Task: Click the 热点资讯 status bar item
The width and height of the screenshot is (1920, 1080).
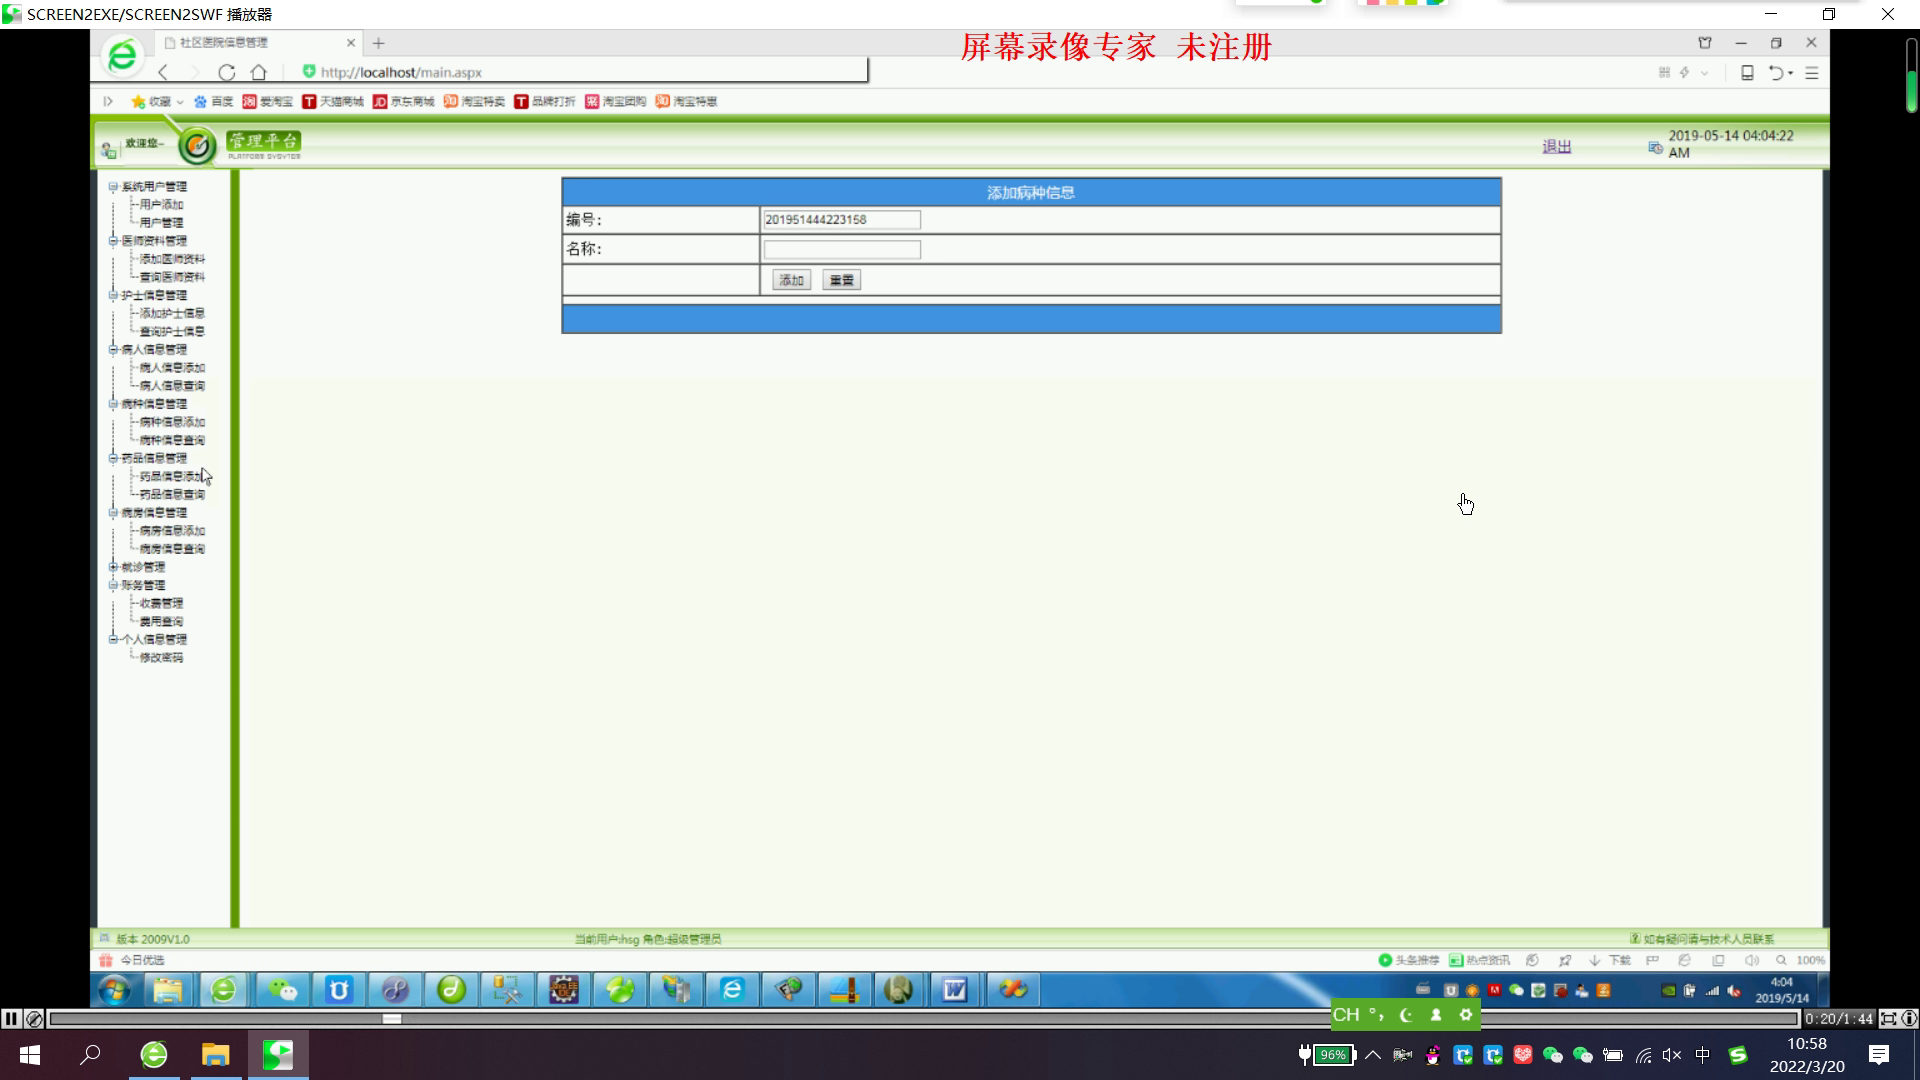Action: pyautogui.click(x=1480, y=960)
